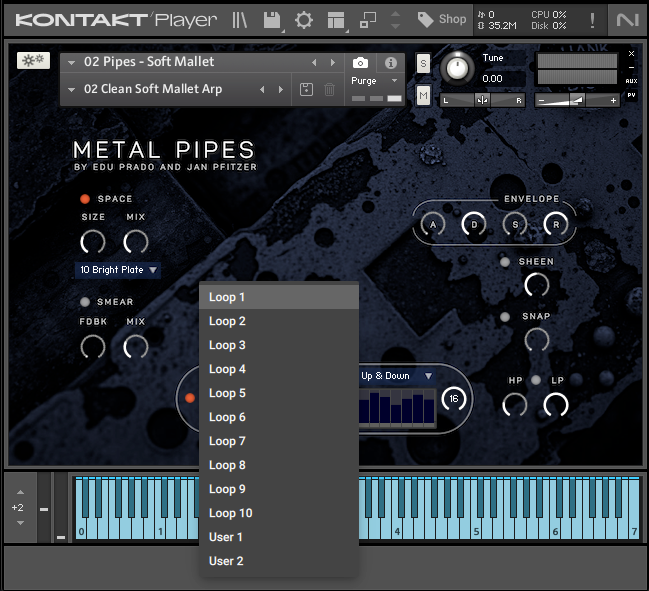Click the exclamation warning icon
This screenshot has height=591, width=649.
(592, 19)
